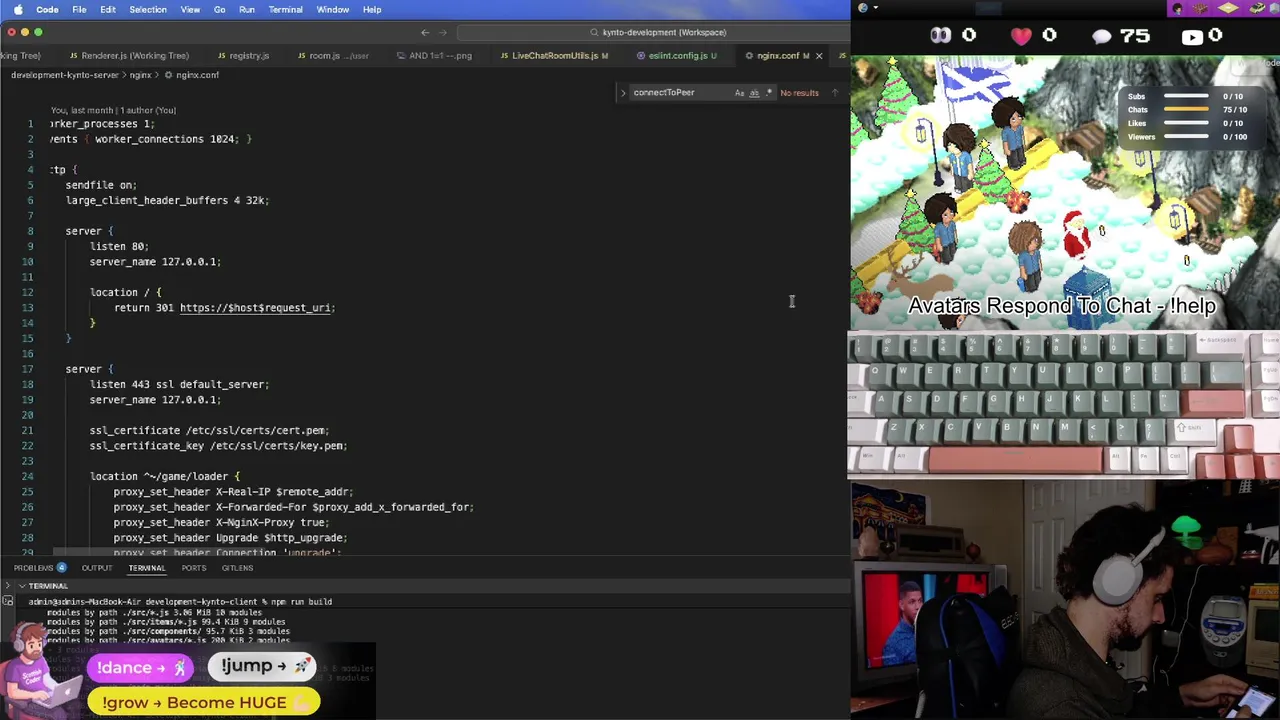Image resolution: width=1280 pixels, height=720 pixels.
Task: Toggle Match Case in find widget
Action: click(740, 92)
